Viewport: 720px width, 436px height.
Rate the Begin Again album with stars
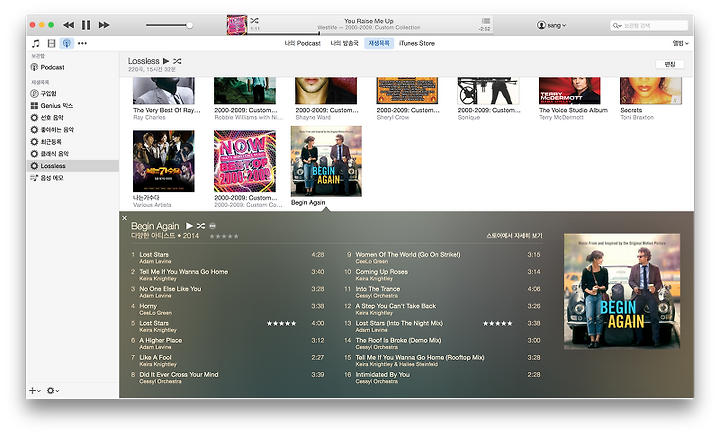click(x=224, y=236)
